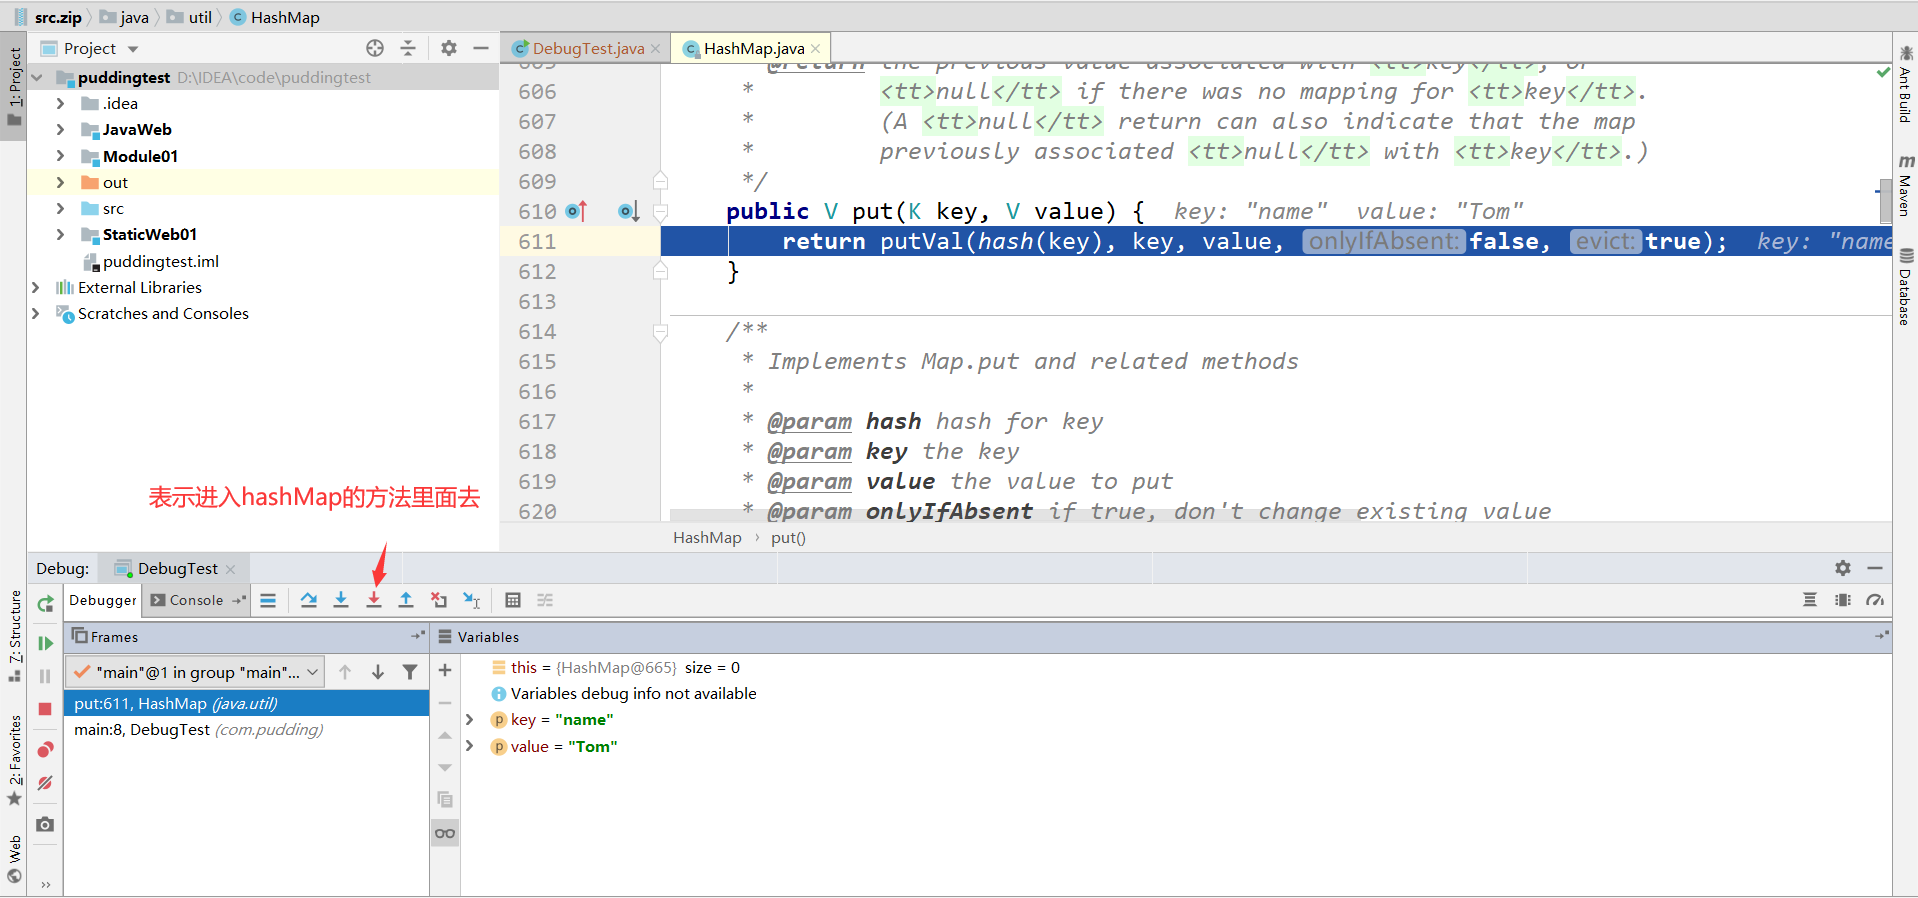Rerun the DebugTest session
1918x898 pixels.
pos(45,604)
